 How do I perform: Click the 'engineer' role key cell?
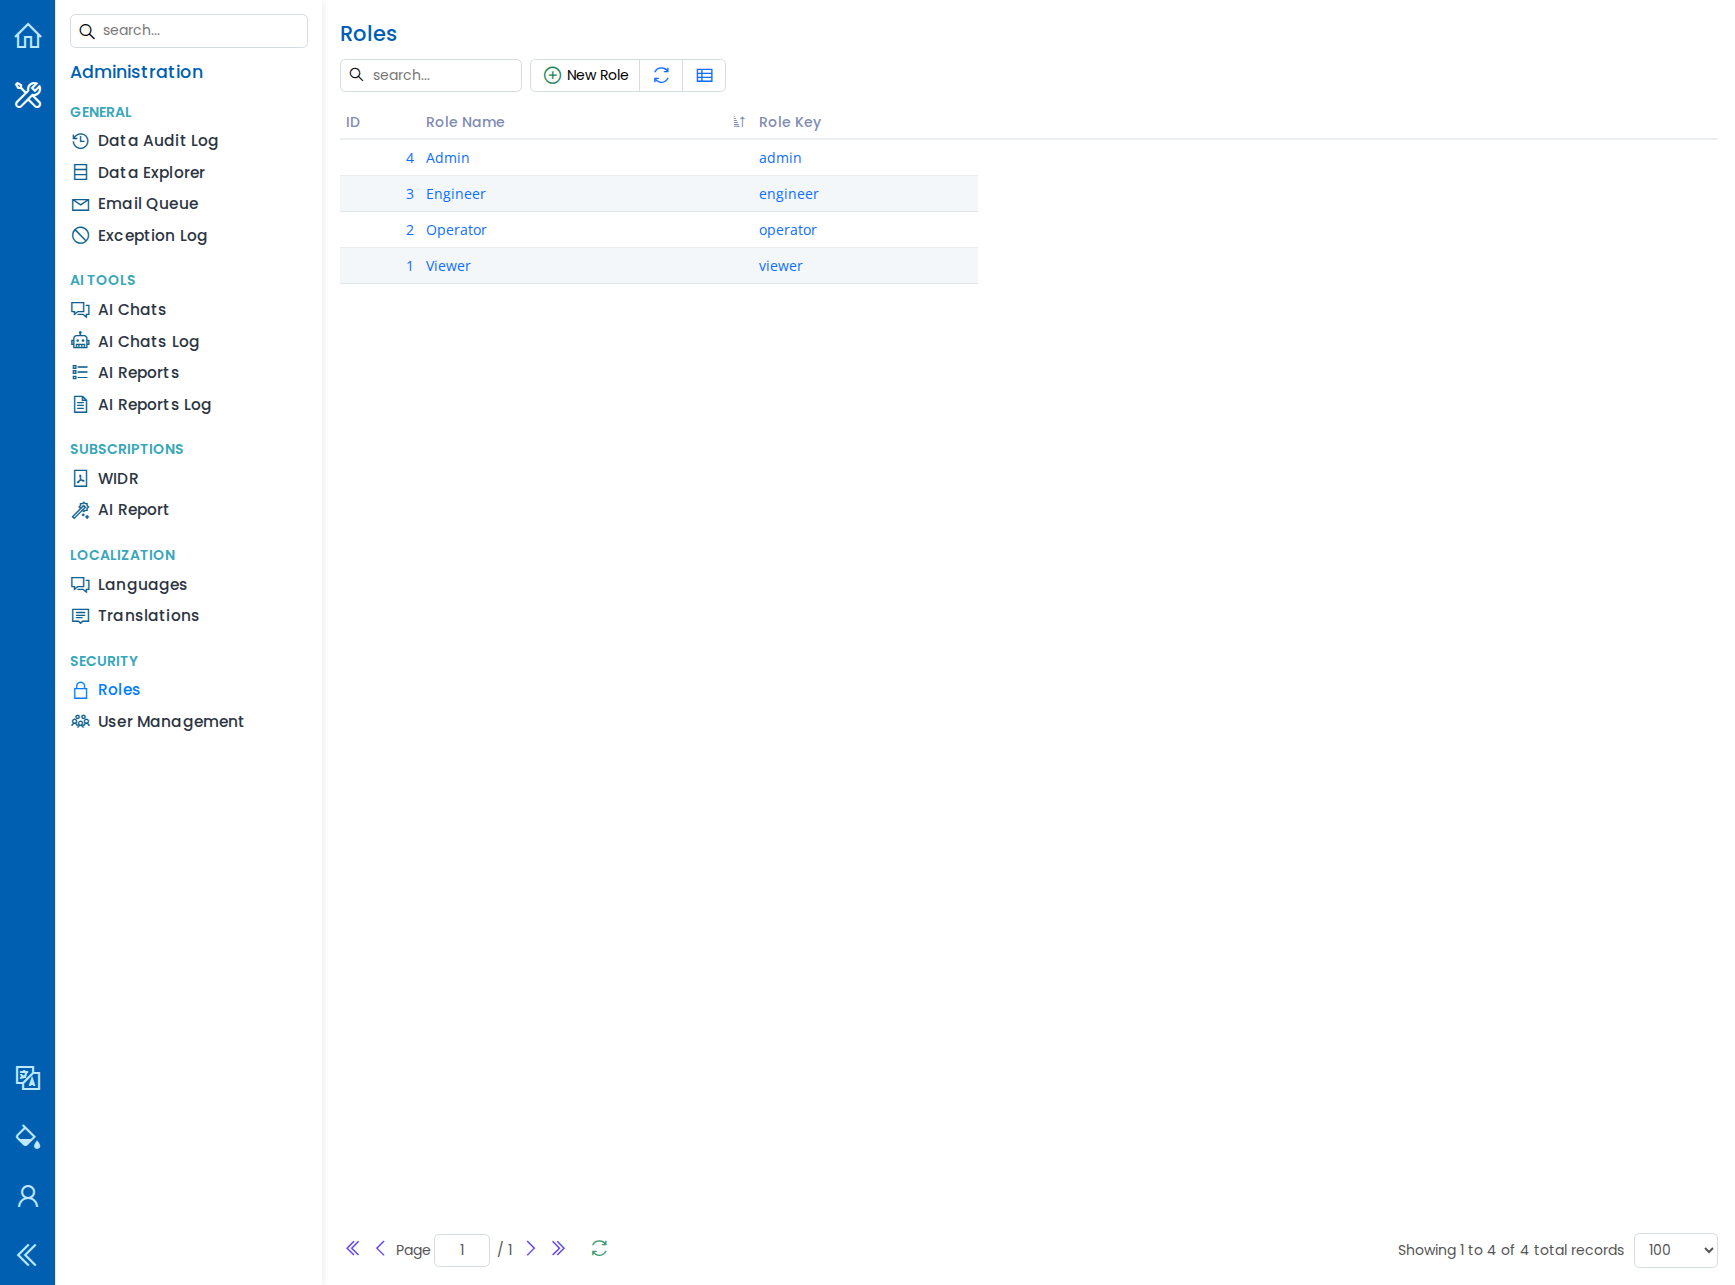(x=788, y=194)
